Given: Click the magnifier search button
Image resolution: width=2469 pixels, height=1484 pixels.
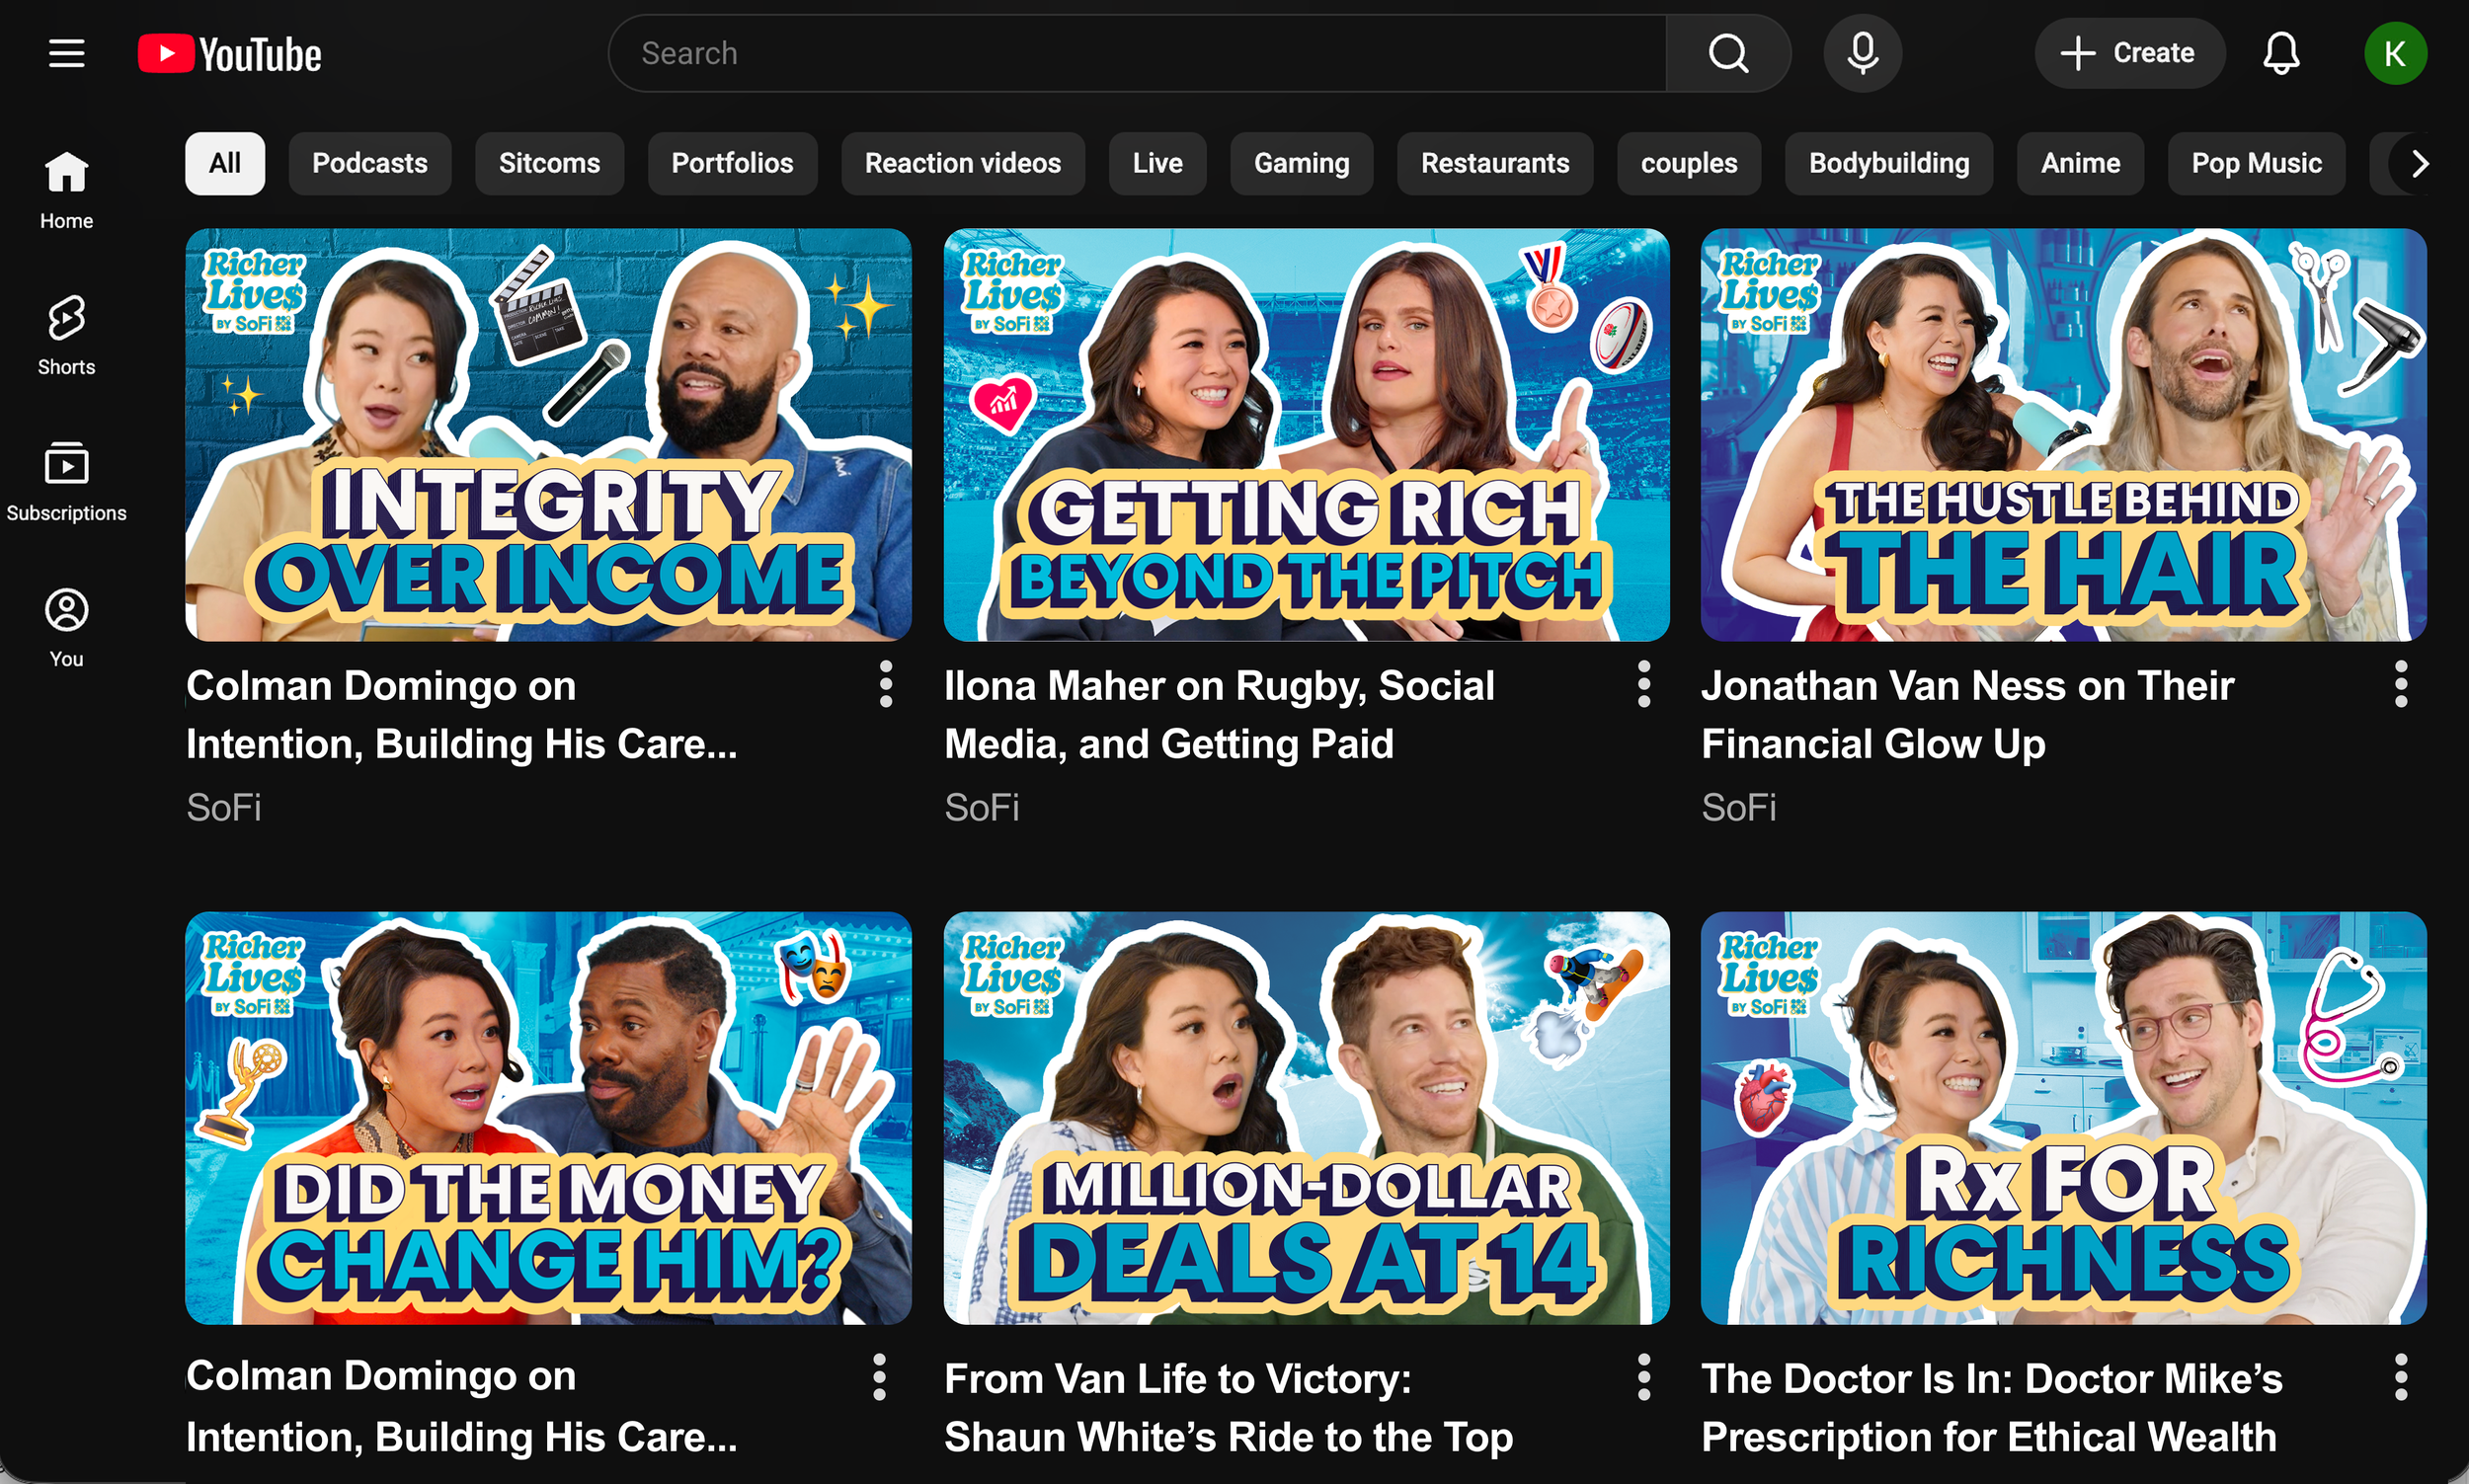Looking at the screenshot, I should 1728,53.
